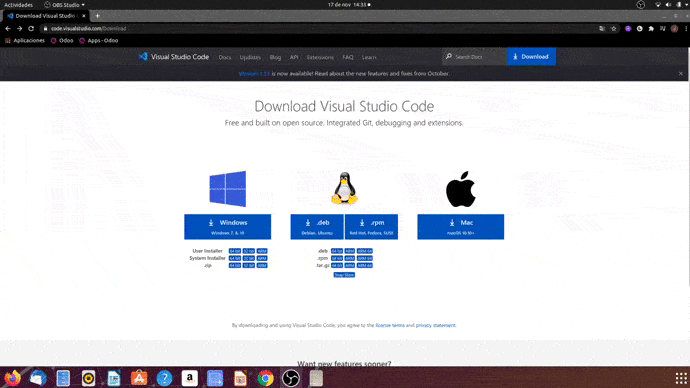Viewport: 690px width, 388px height.
Task: Click the System Installer 32 bit link
Action: [x=249, y=258]
